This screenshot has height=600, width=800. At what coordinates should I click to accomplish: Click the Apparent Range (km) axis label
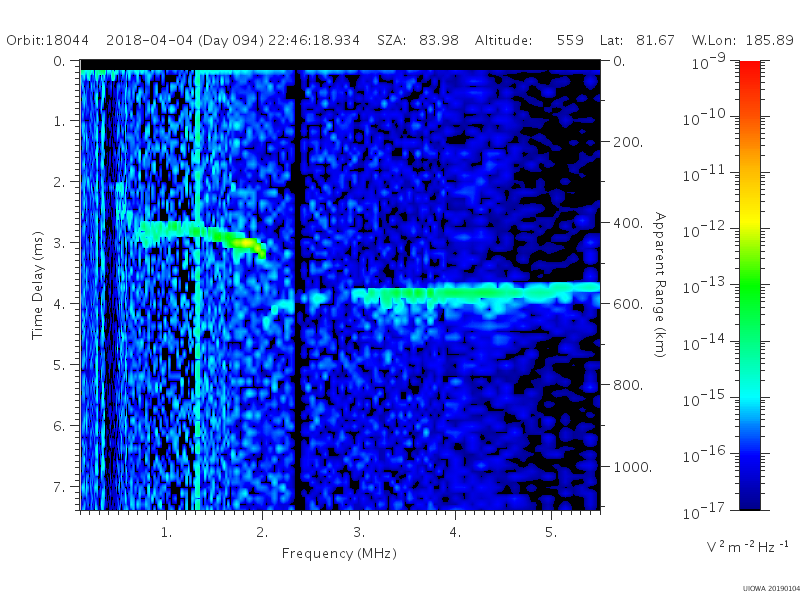(660, 285)
